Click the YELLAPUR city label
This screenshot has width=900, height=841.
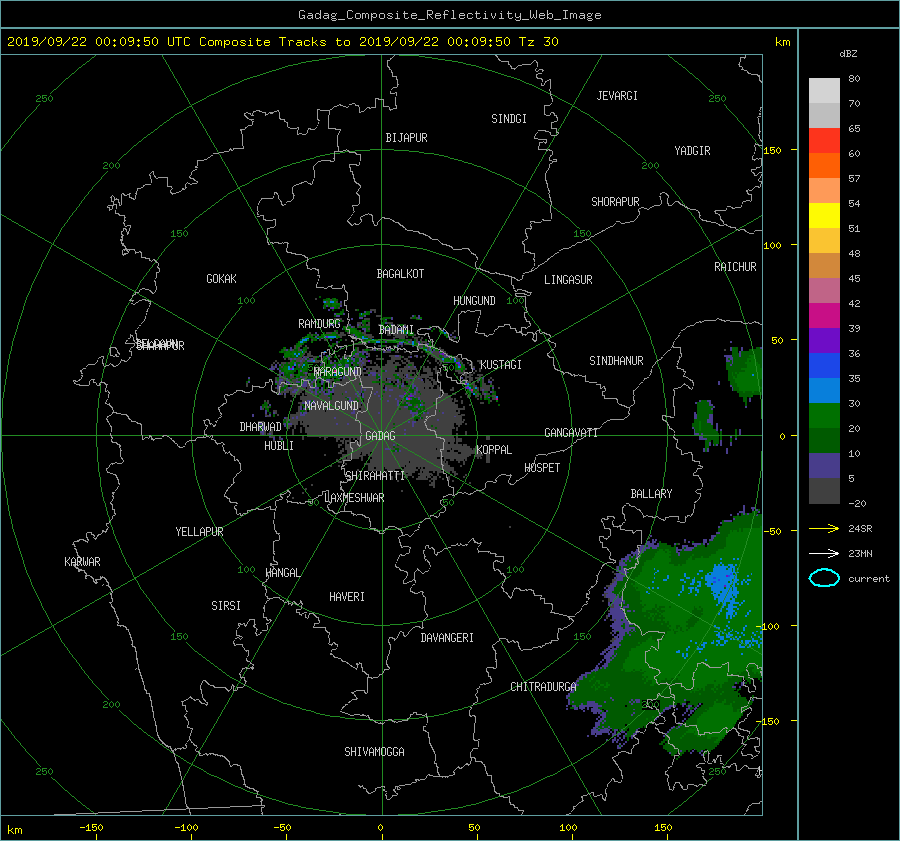coord(199,532)
